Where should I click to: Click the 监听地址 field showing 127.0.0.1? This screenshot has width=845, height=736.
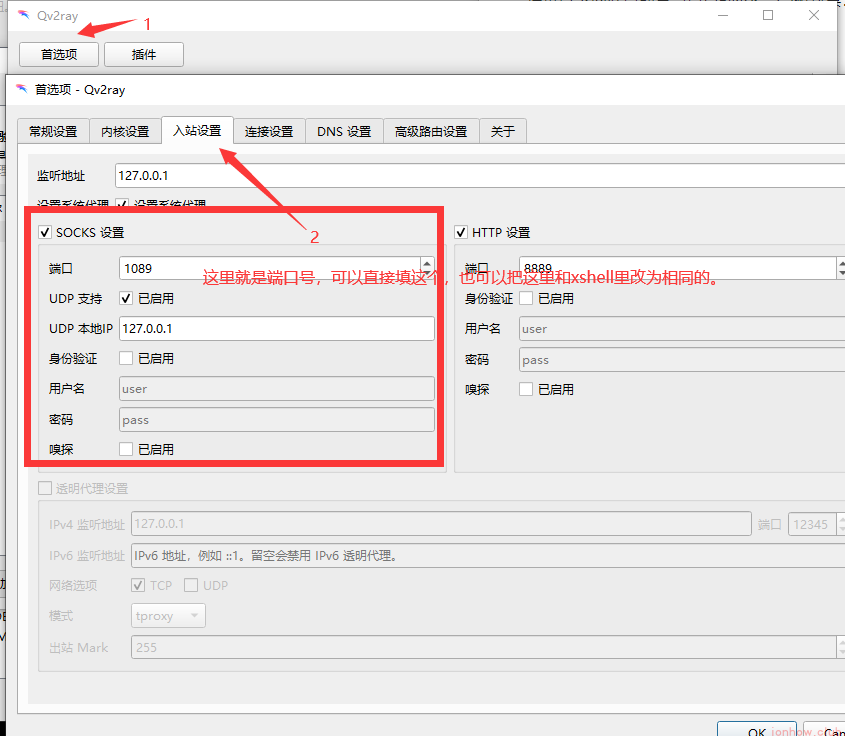pyautogui.click(x=480, y=176)
